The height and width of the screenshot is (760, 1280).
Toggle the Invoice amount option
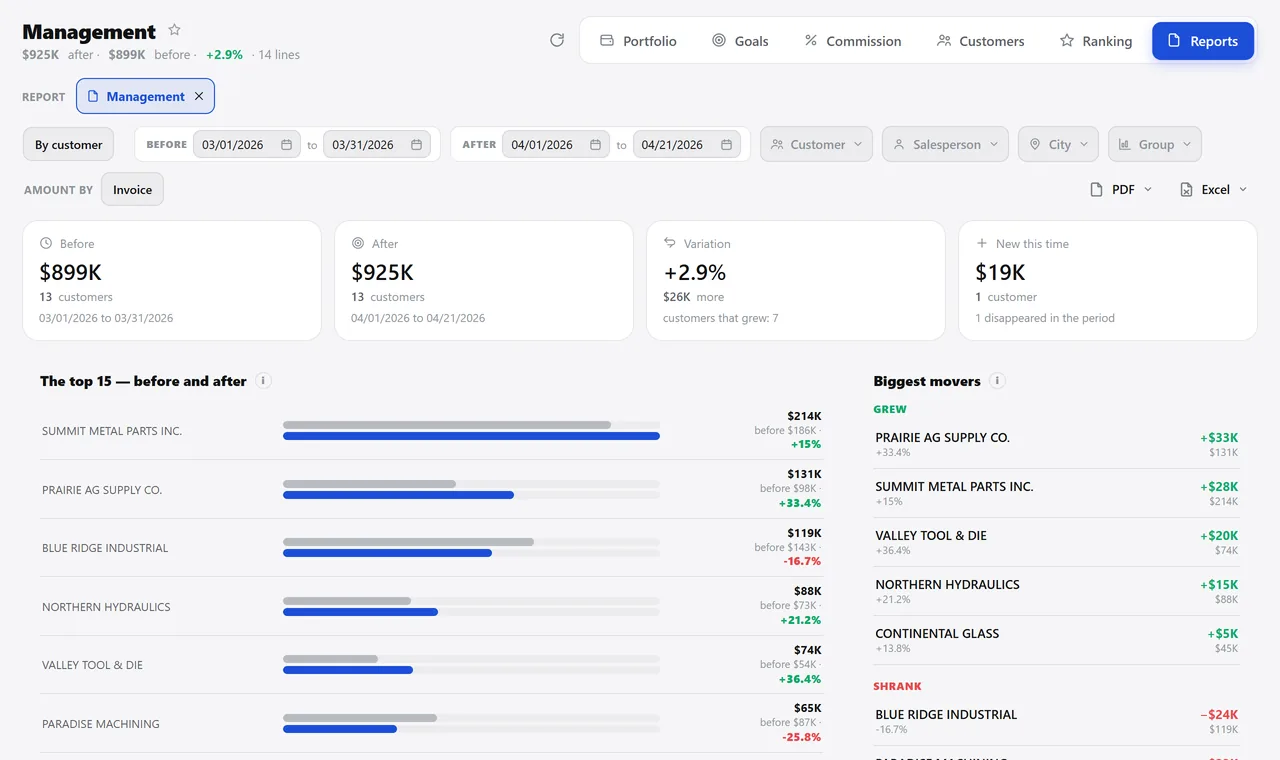point(132,189)
